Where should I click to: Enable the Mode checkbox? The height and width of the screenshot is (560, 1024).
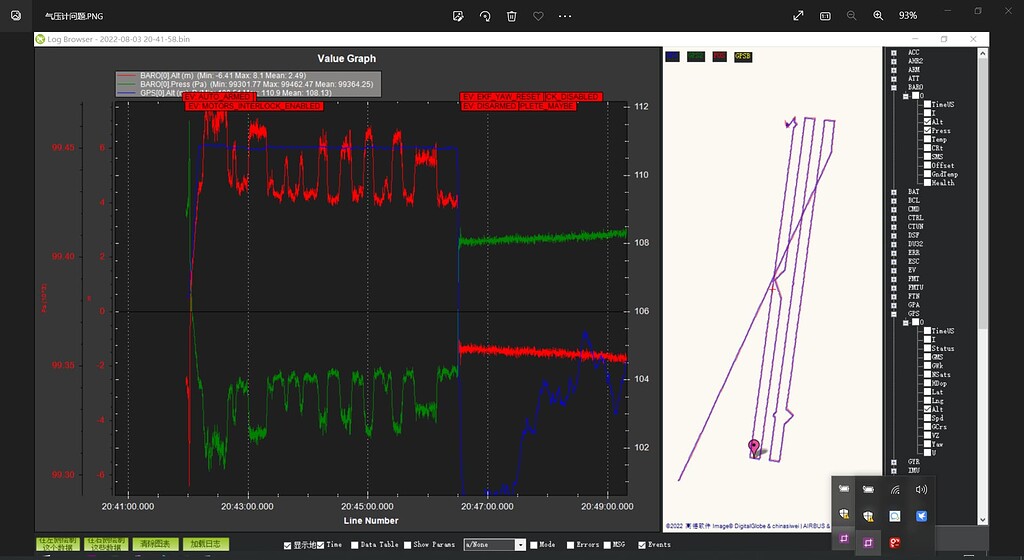[x=534, y=545]
